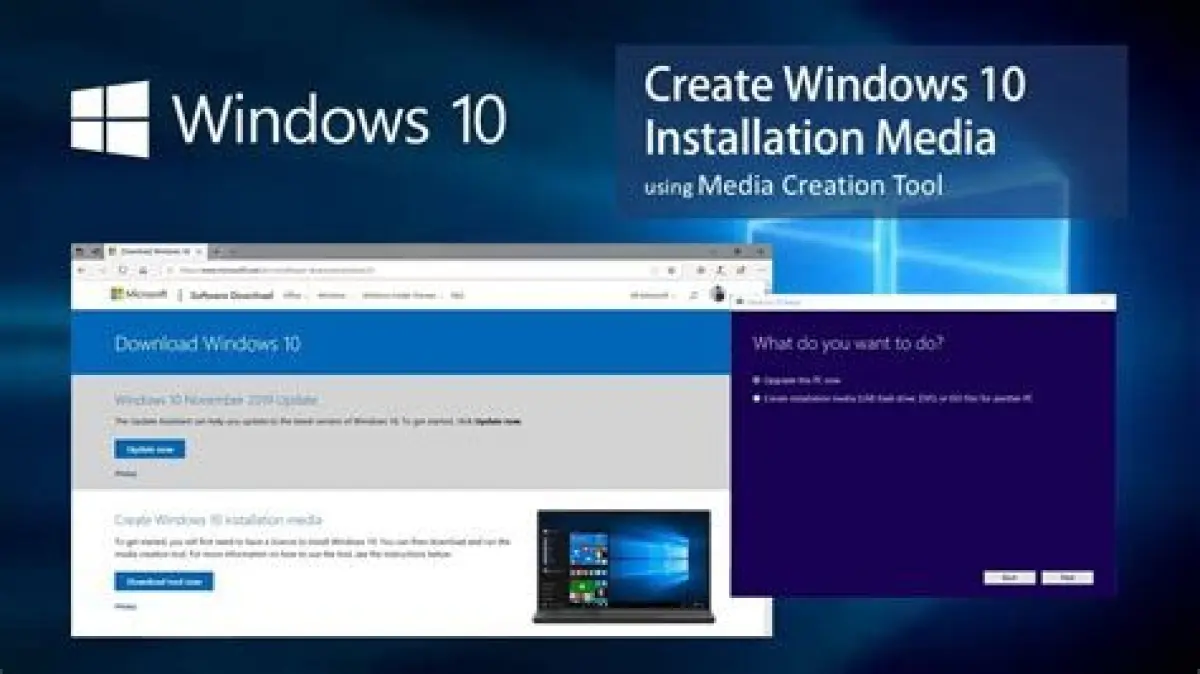Click the browser home icon
This screenshot has width=1200, height=674.
[144, 271]
